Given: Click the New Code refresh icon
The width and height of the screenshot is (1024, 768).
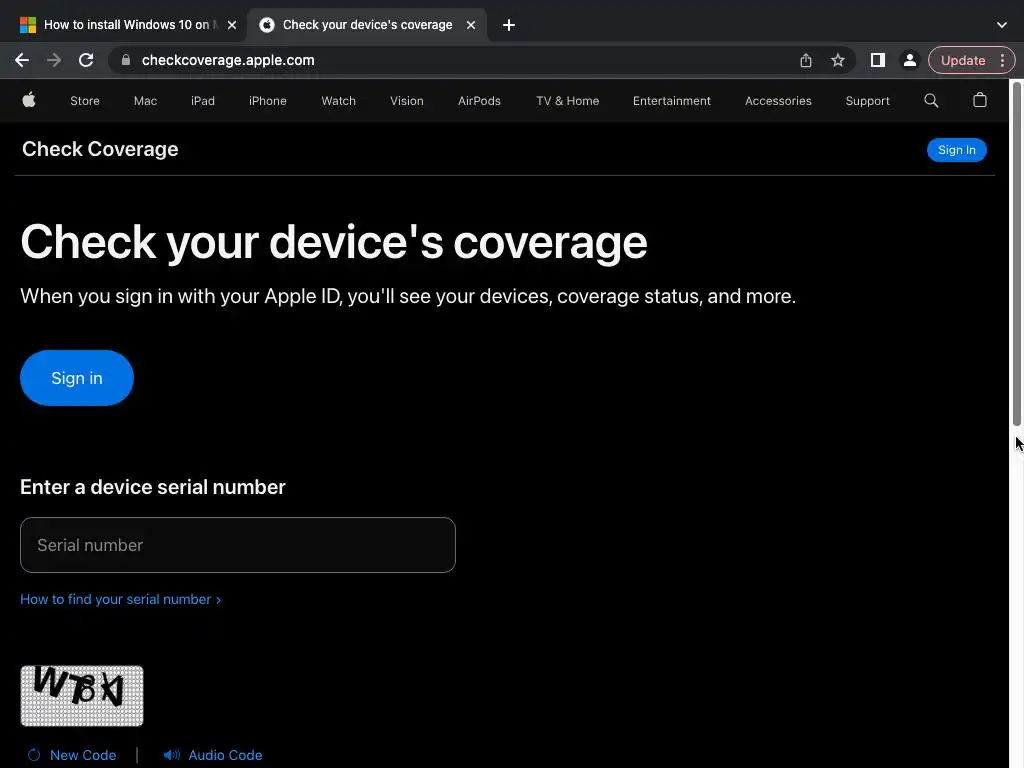Looking at the screenshot, I should pyautogui.click(x=34, y=755).
